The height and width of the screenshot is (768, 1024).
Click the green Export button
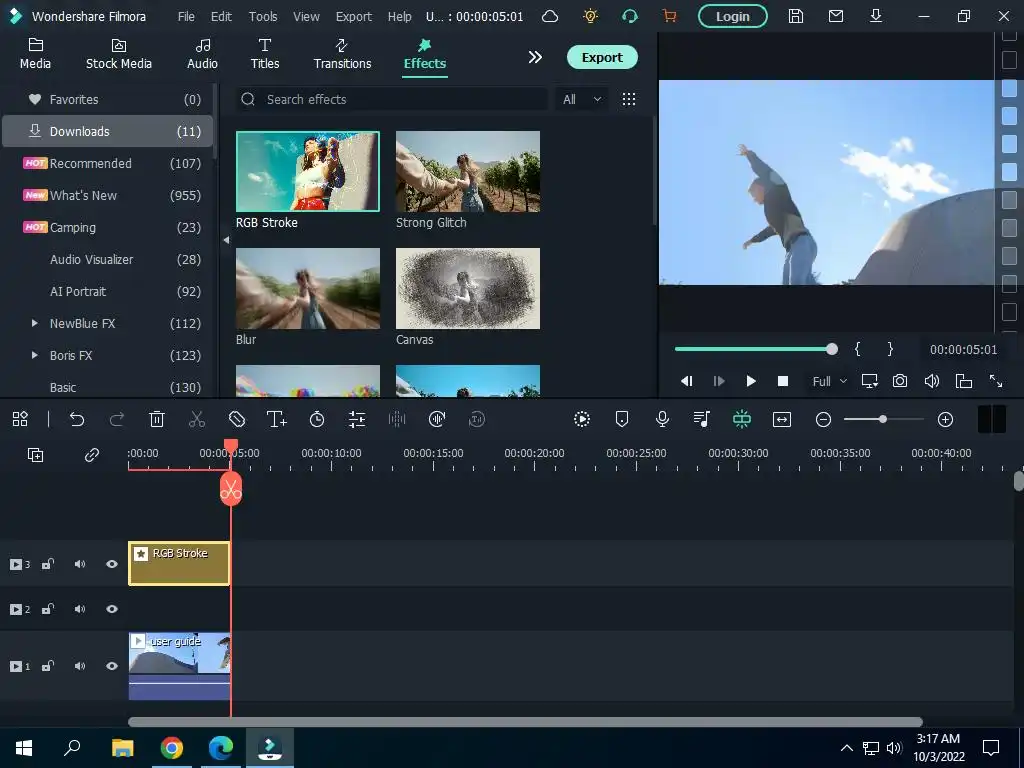pyautogui.click(x=602, y=57)
